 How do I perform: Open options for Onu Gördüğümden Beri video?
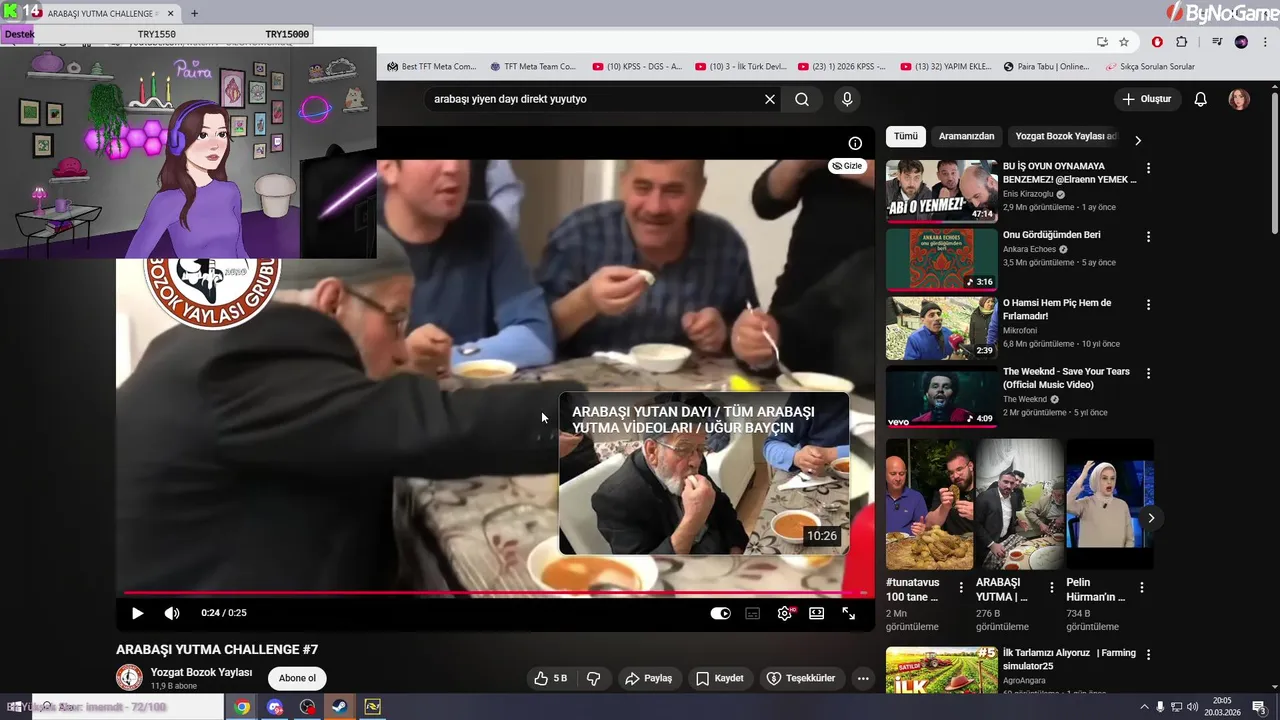click(1148, 237)
